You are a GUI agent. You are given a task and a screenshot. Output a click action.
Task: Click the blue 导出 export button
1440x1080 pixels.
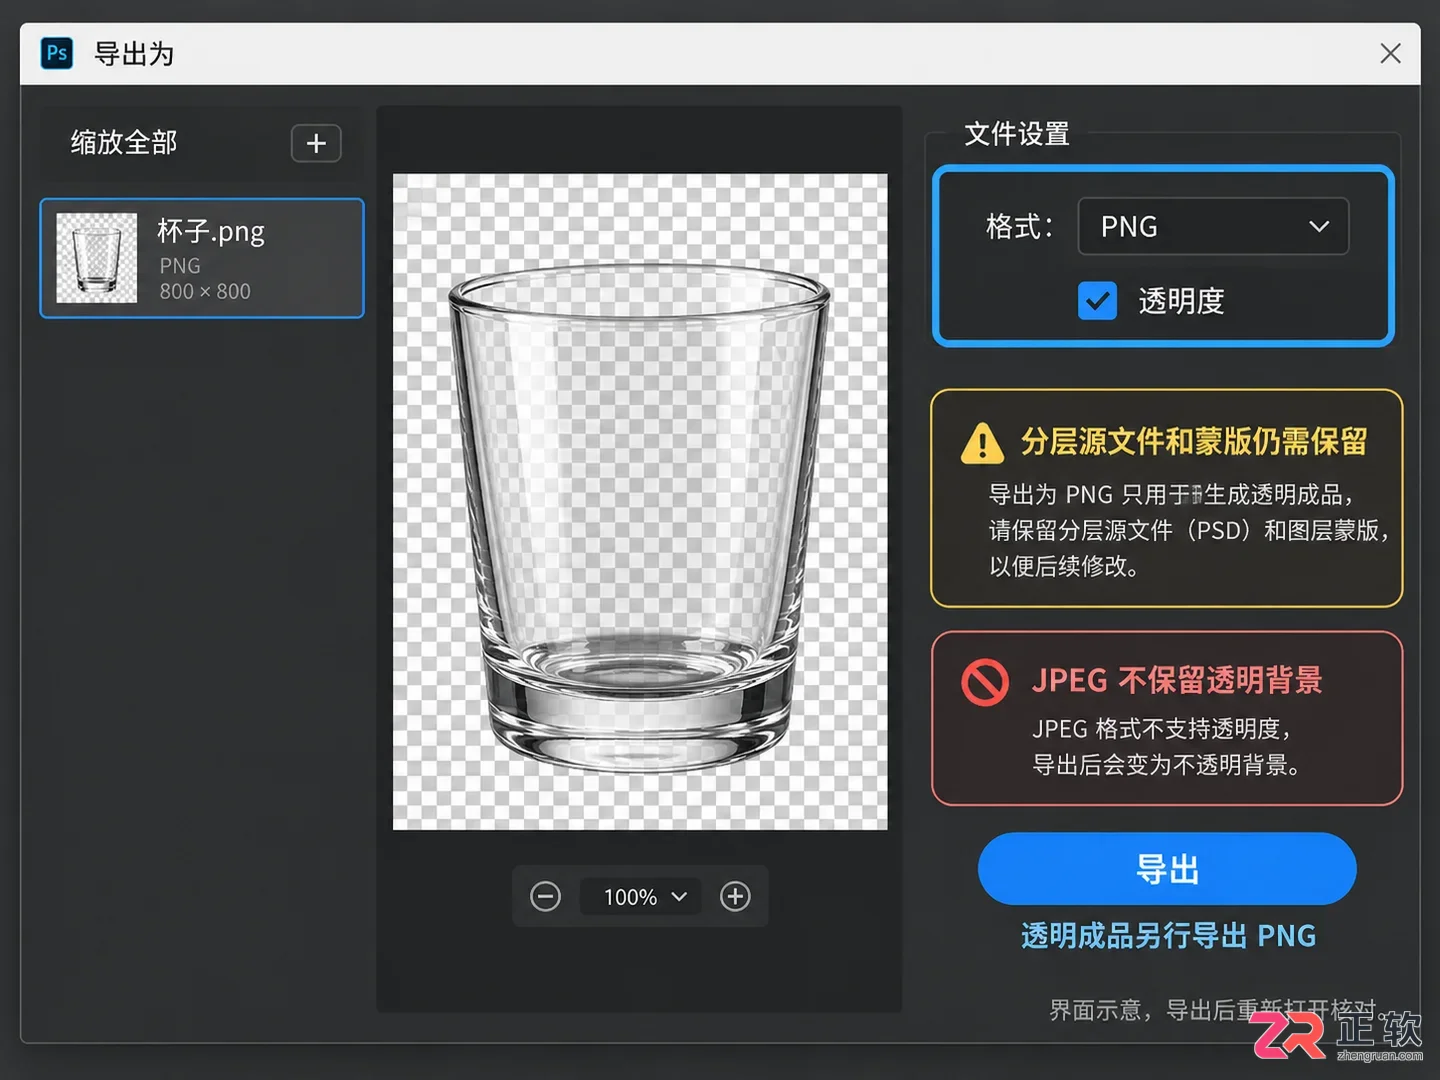click(x=1167, y=868)
